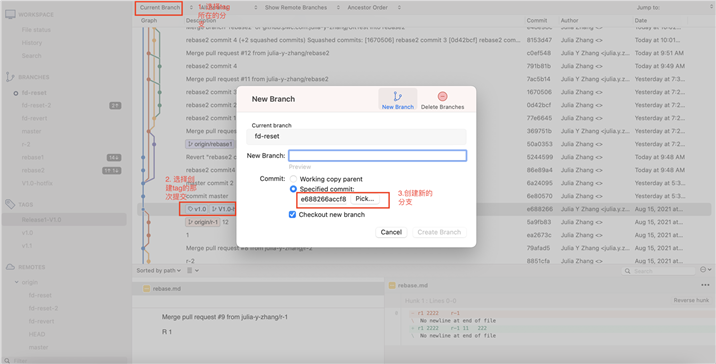The width and height of the screenshot is (716, 364).
Task: Select the local master branch
Action: pyautogui.click(x=32, y=132)
